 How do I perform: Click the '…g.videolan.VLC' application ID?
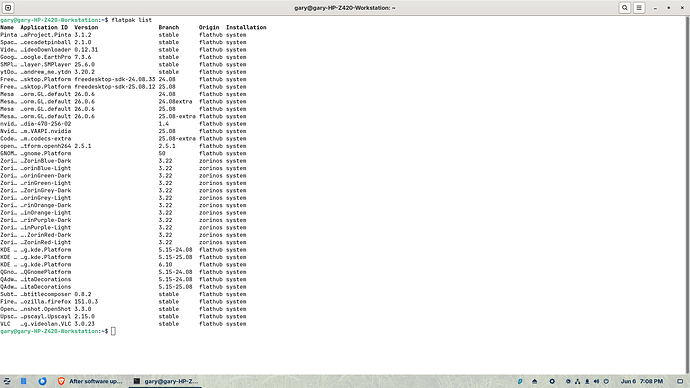pos(45,324)
